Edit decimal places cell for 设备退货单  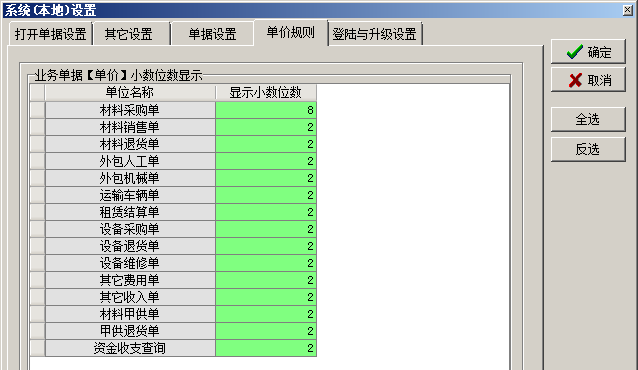[266, 246]
